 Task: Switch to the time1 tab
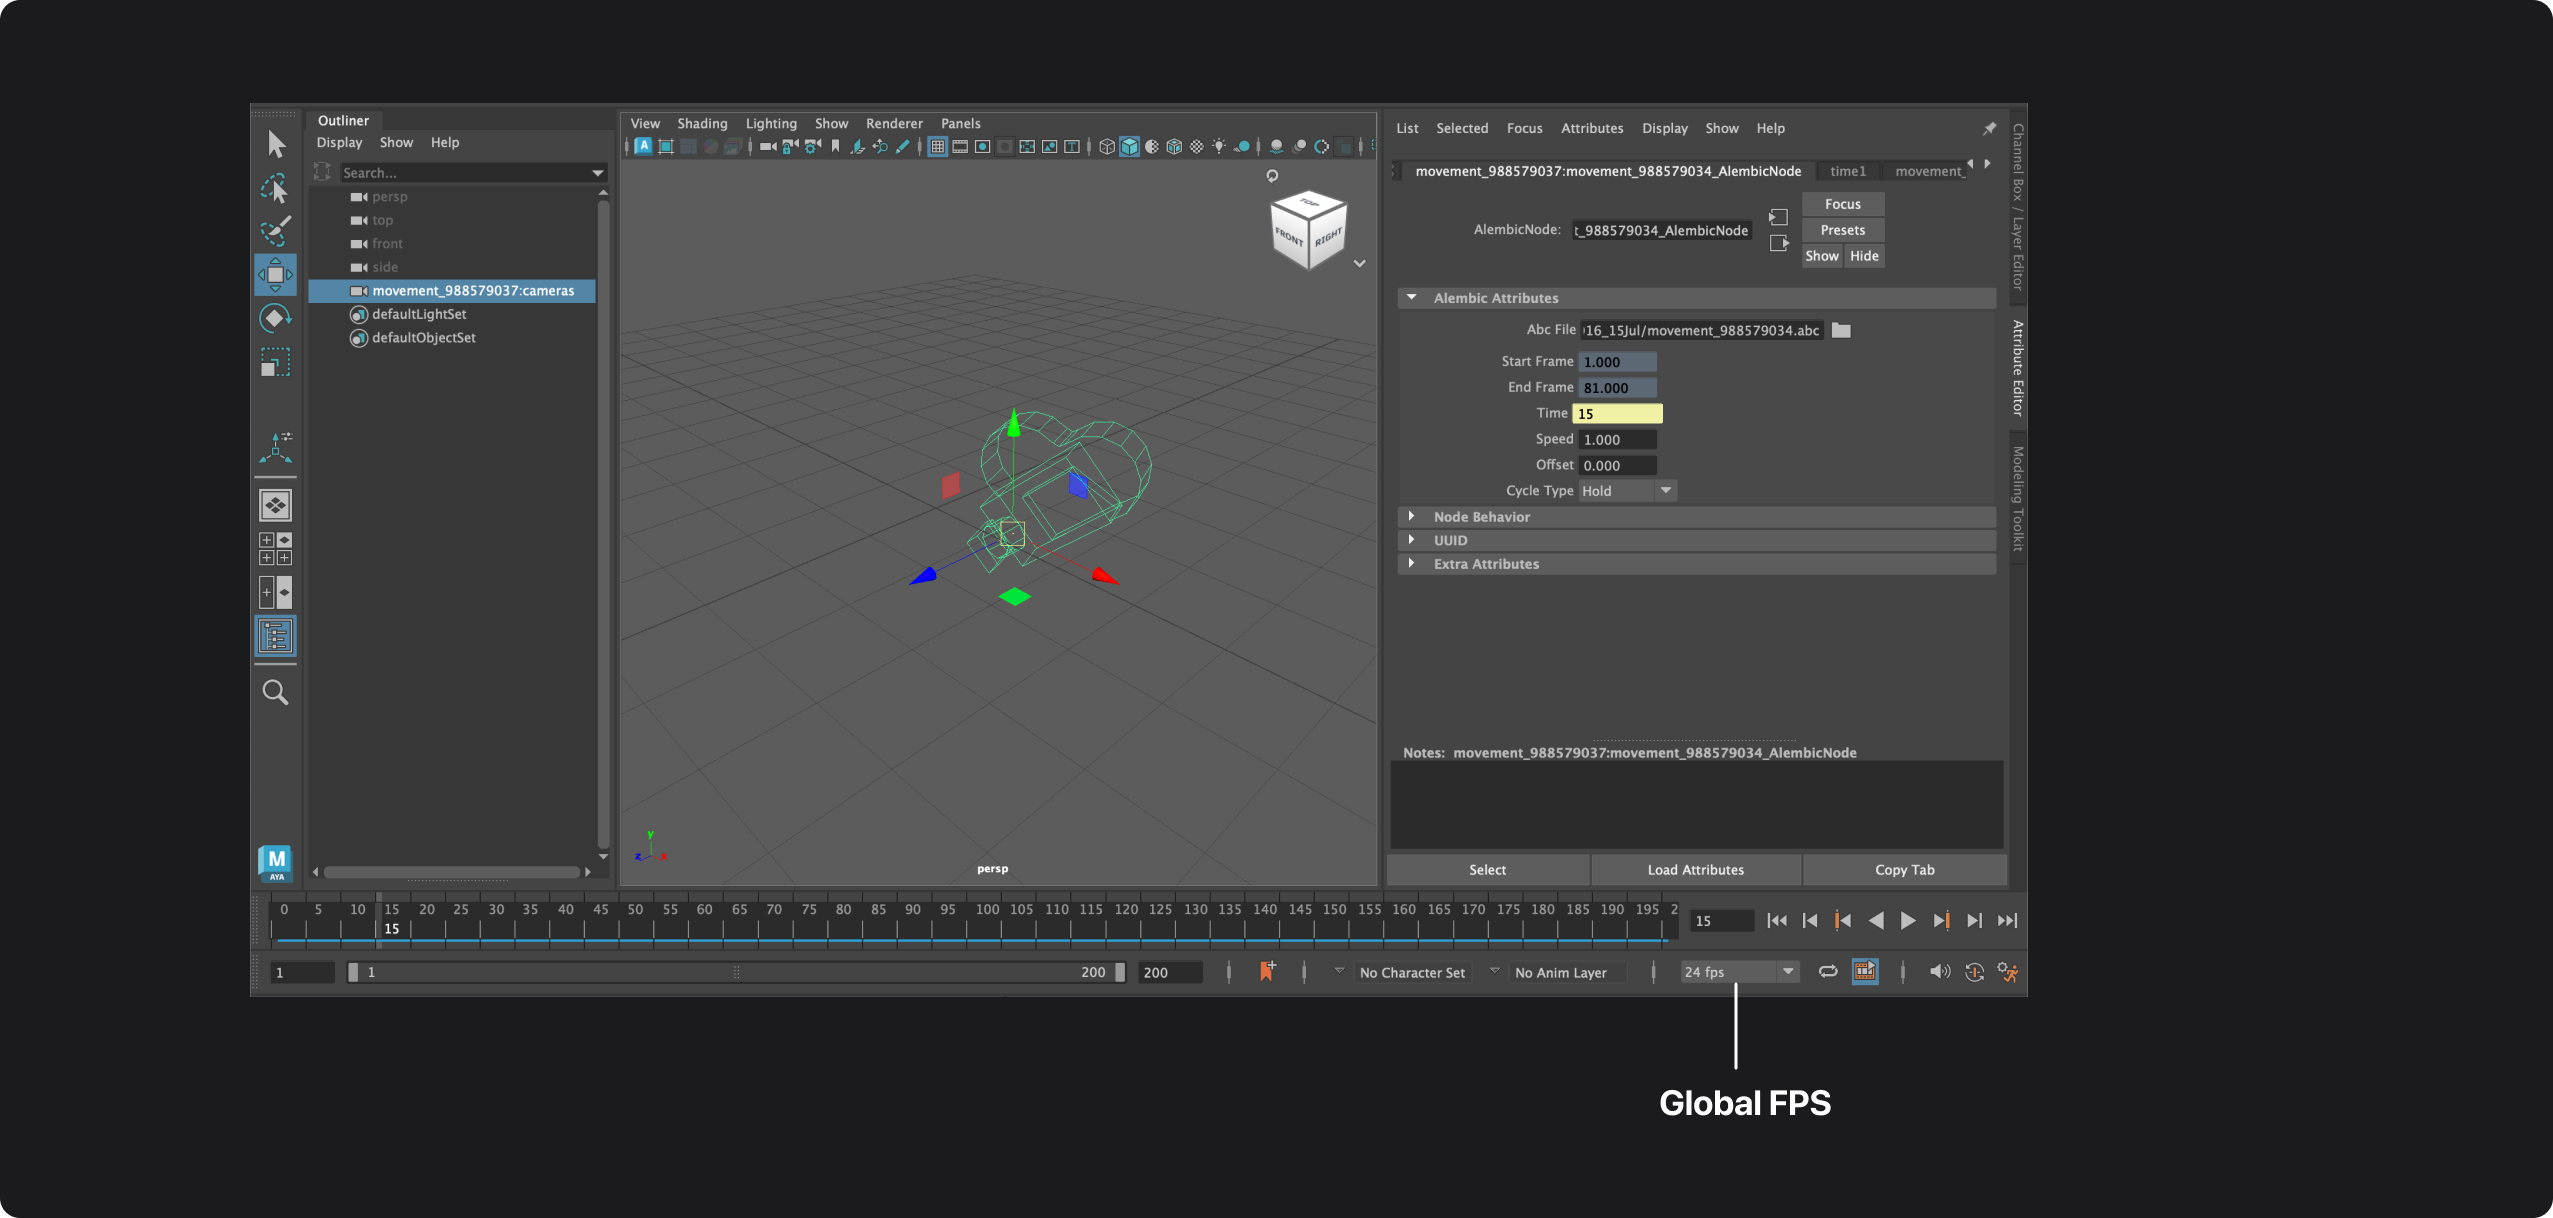pos(1848,171)
